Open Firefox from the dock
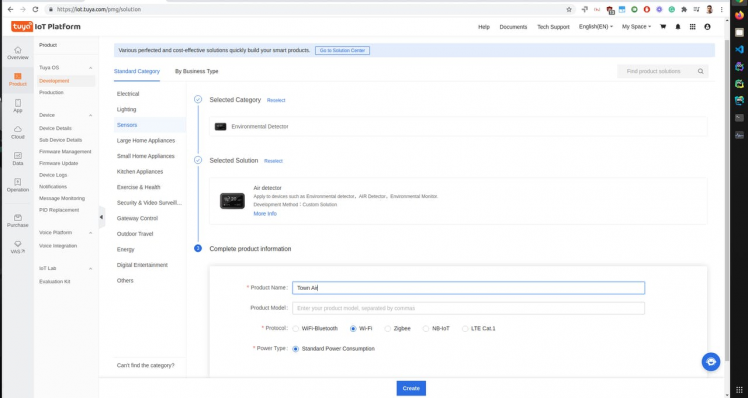This screenshot has width=748, height=398. [739, 15]
